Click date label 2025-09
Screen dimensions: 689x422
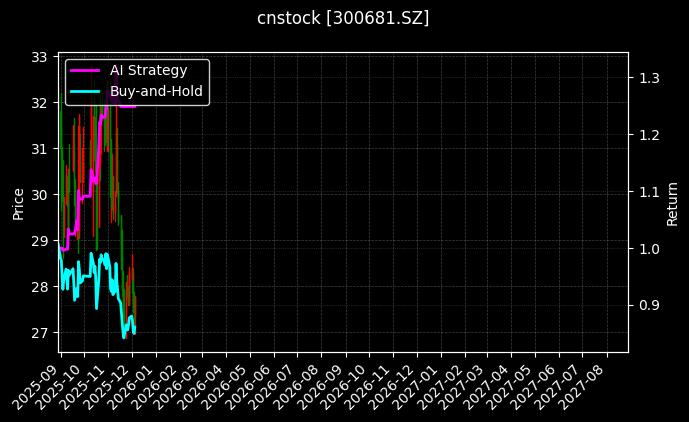(x=36, y=386)
